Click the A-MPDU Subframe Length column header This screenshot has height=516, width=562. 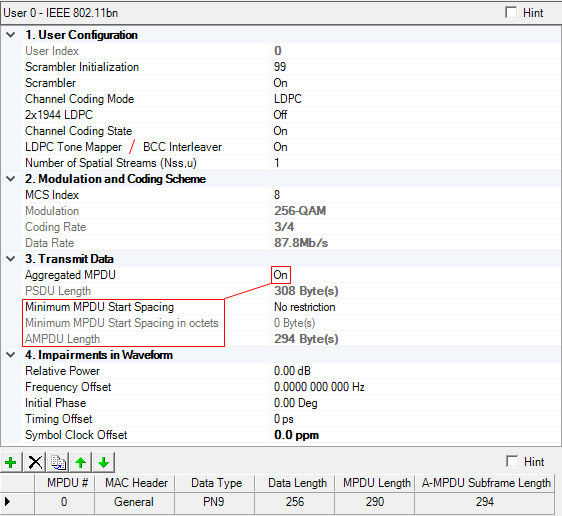[x=485, y=483]
